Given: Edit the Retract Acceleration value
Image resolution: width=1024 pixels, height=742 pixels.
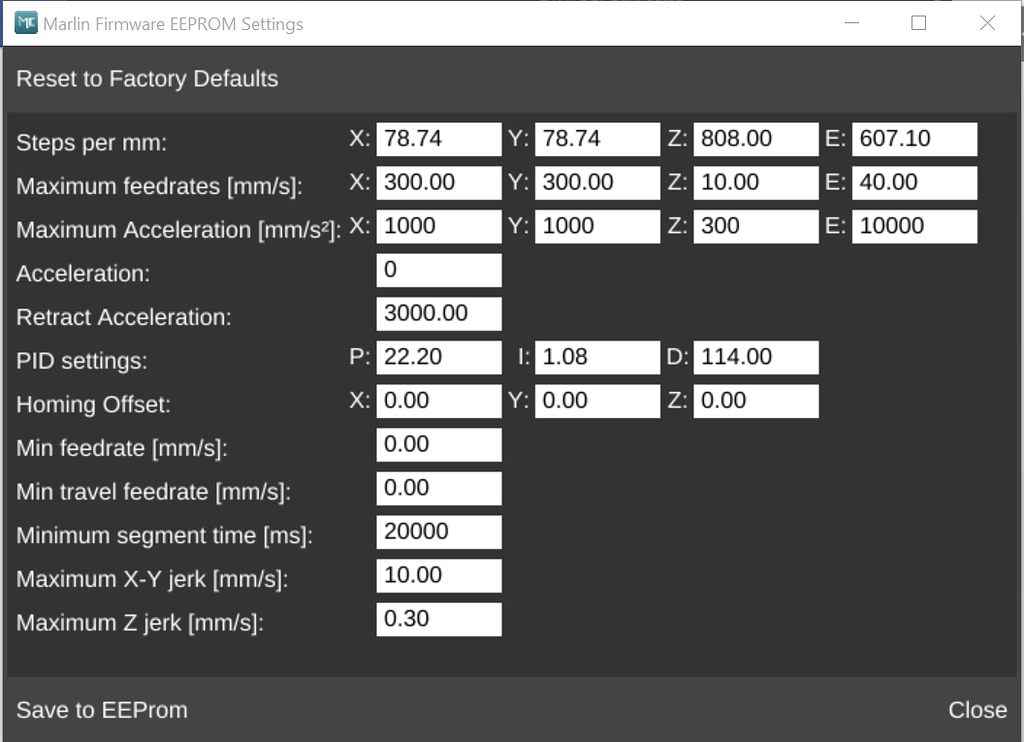Looking at the screenshot, I should click(x=438, y=314).
